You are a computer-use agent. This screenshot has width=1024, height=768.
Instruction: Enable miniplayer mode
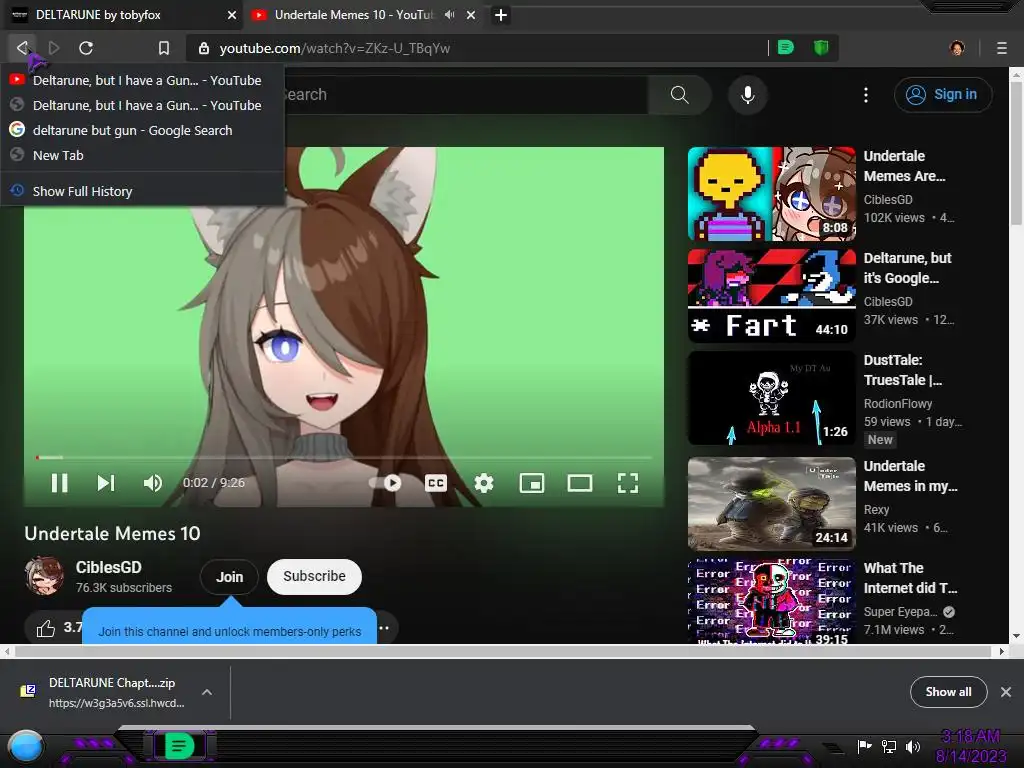click(532, 483)
